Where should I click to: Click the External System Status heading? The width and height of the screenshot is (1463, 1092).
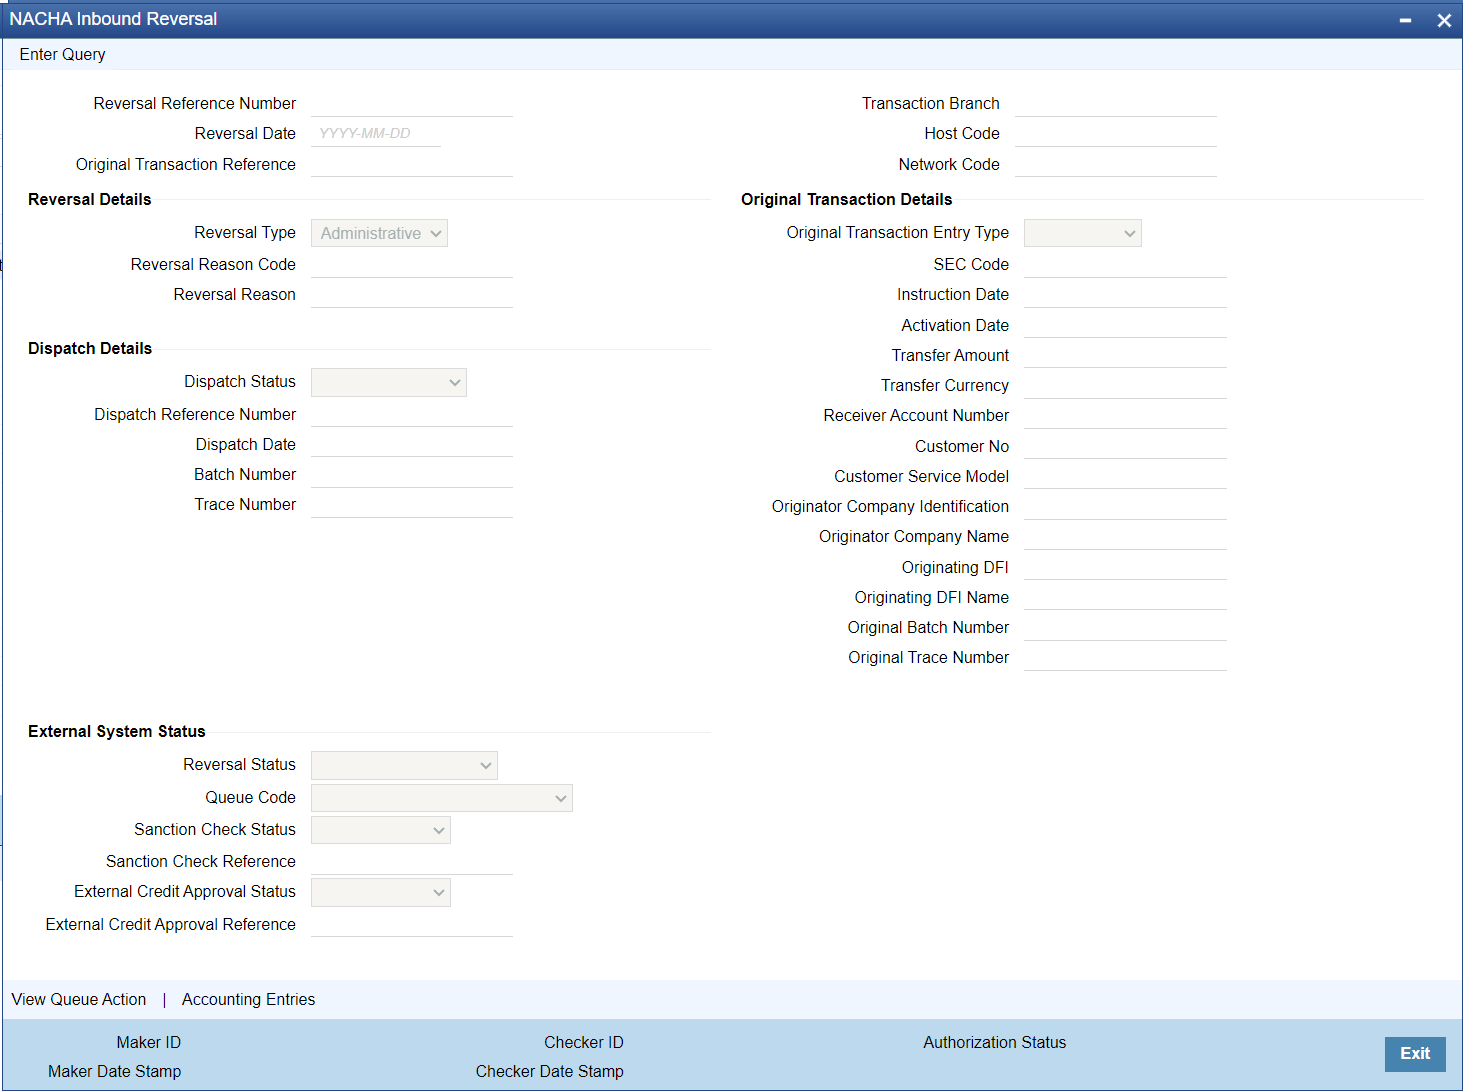click(x=117, y=731)
